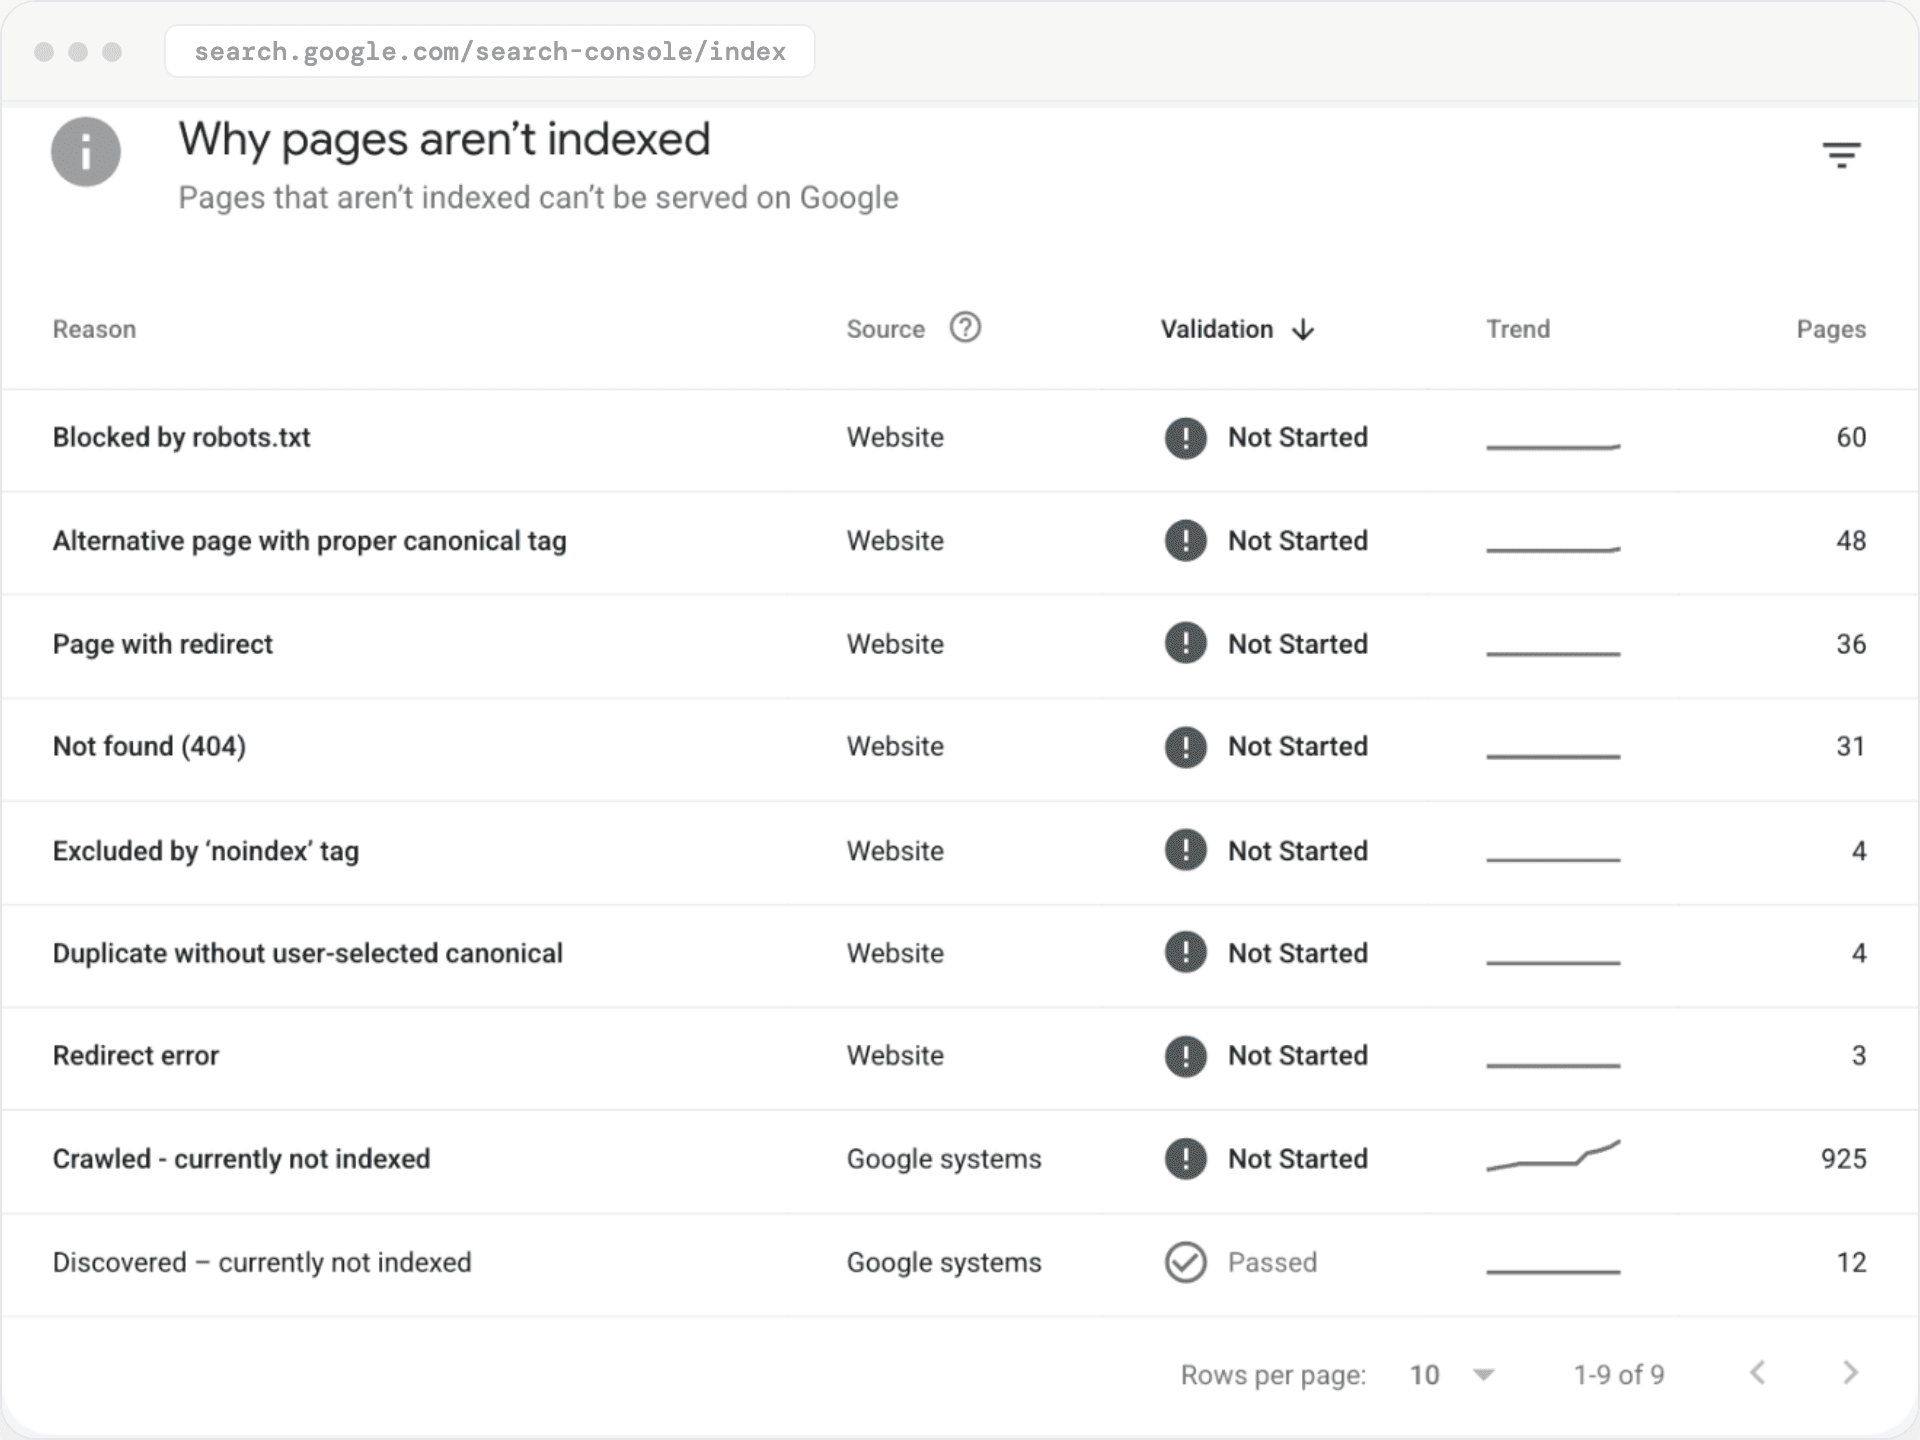This screenshot has height=1440, width=1920.
Task: Open the rows per page dropdown
Action: point(1452,1375)
